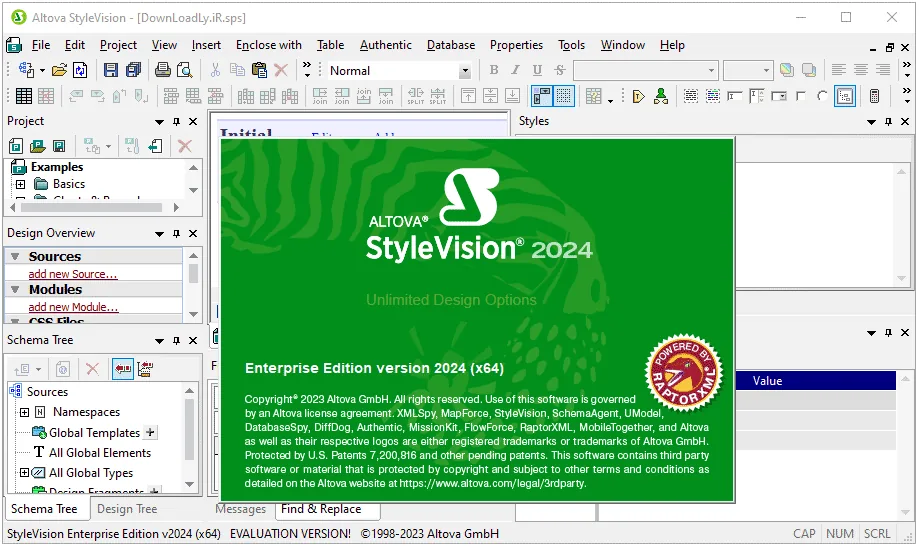Click the first Join cell toolbar icon

[x=320, y=96]
